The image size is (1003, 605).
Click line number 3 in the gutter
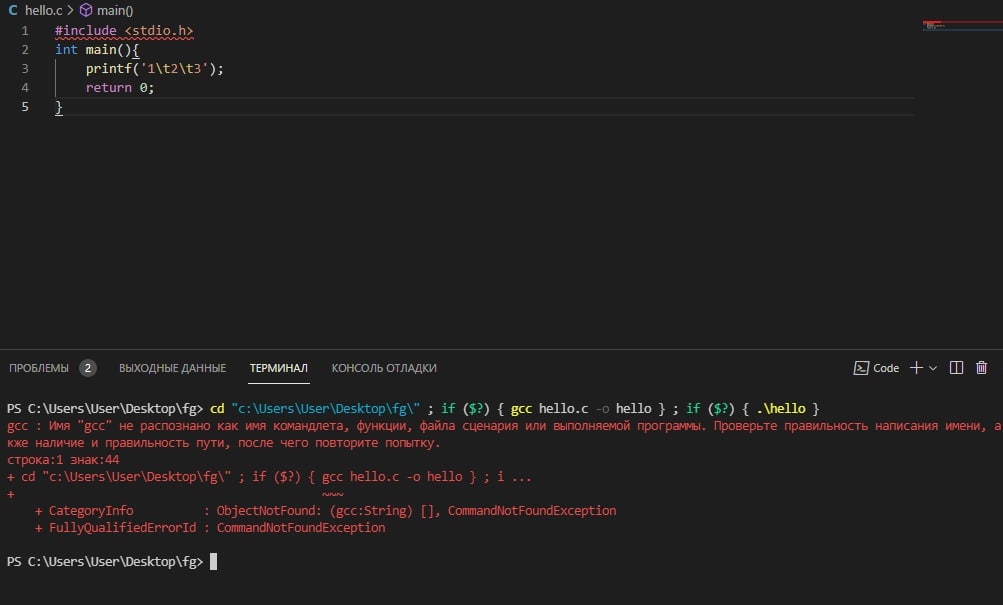[x=25, y=68]
